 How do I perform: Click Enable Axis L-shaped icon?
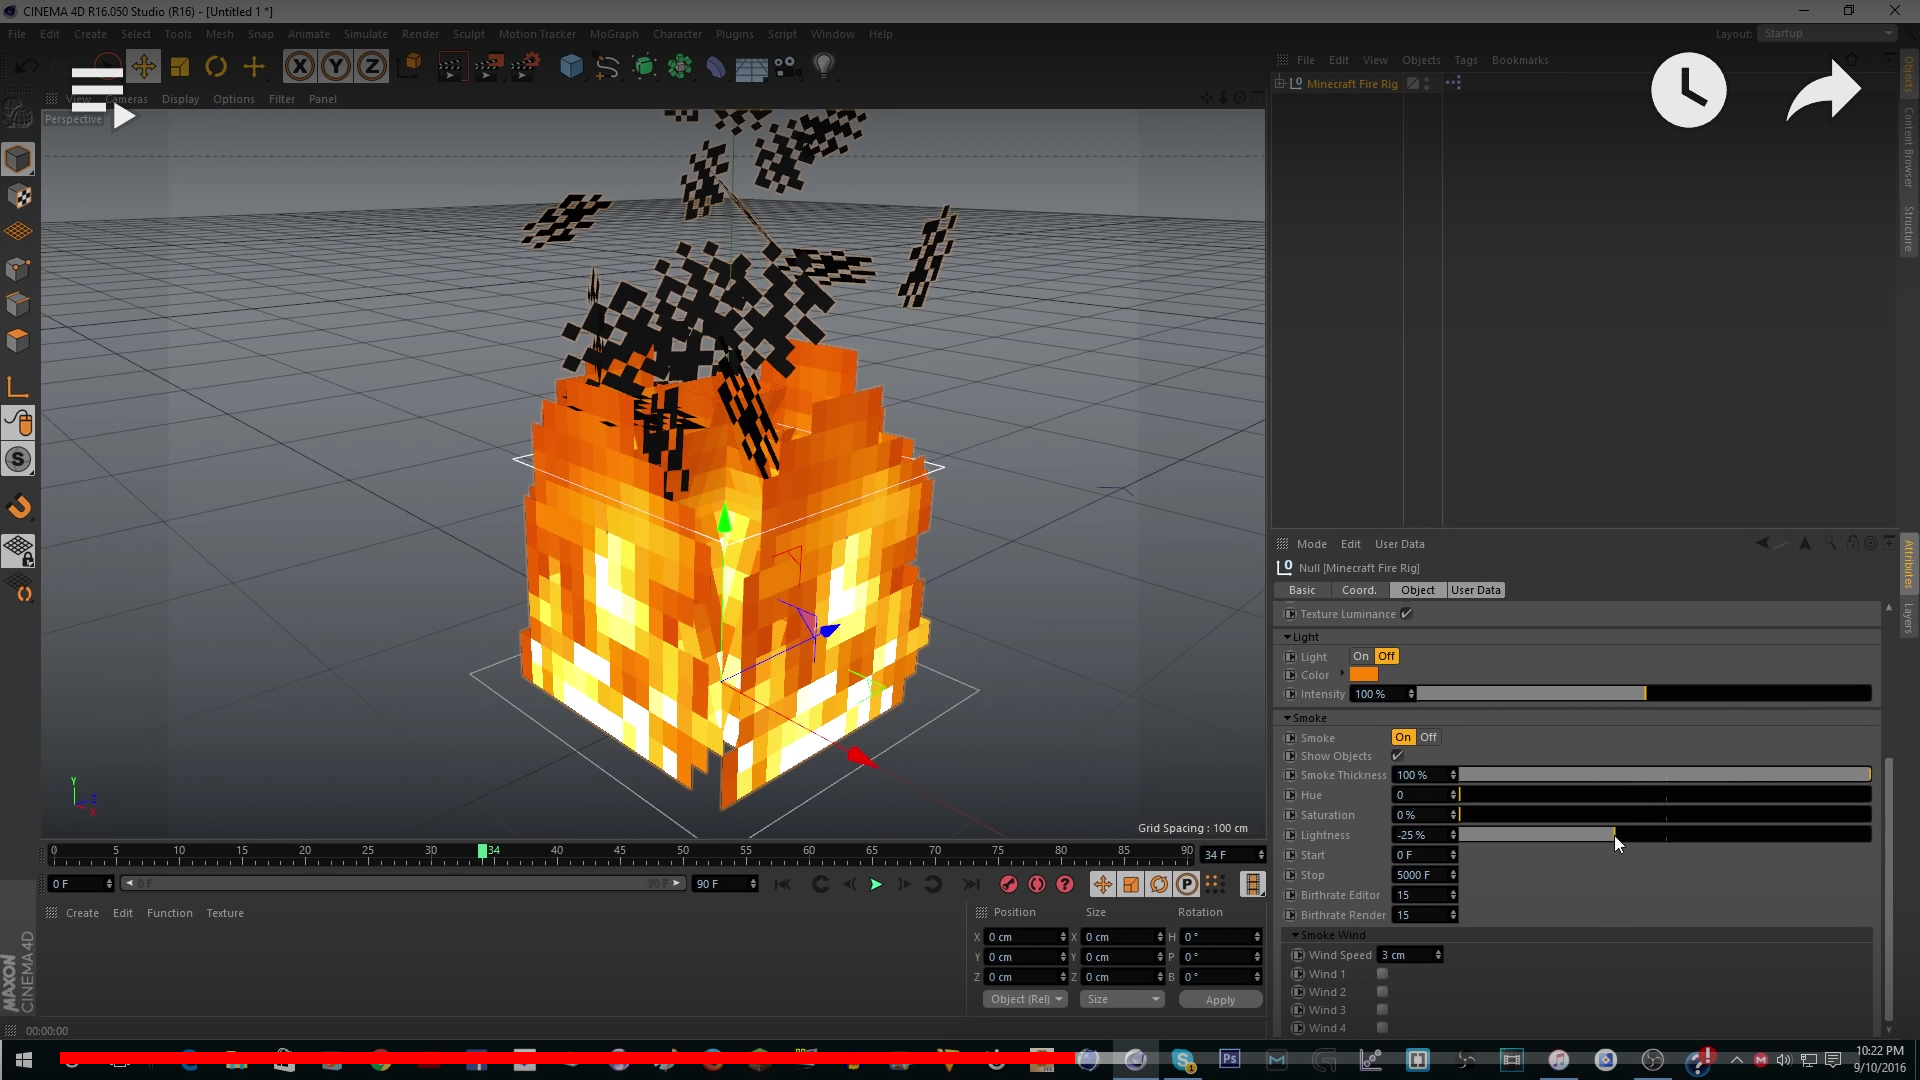click(x=18, y=387)
